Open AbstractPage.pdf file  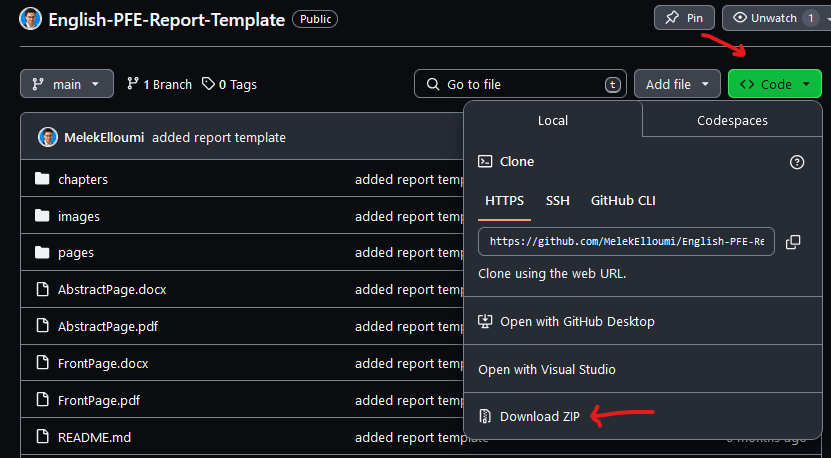(x=108, y=327)
